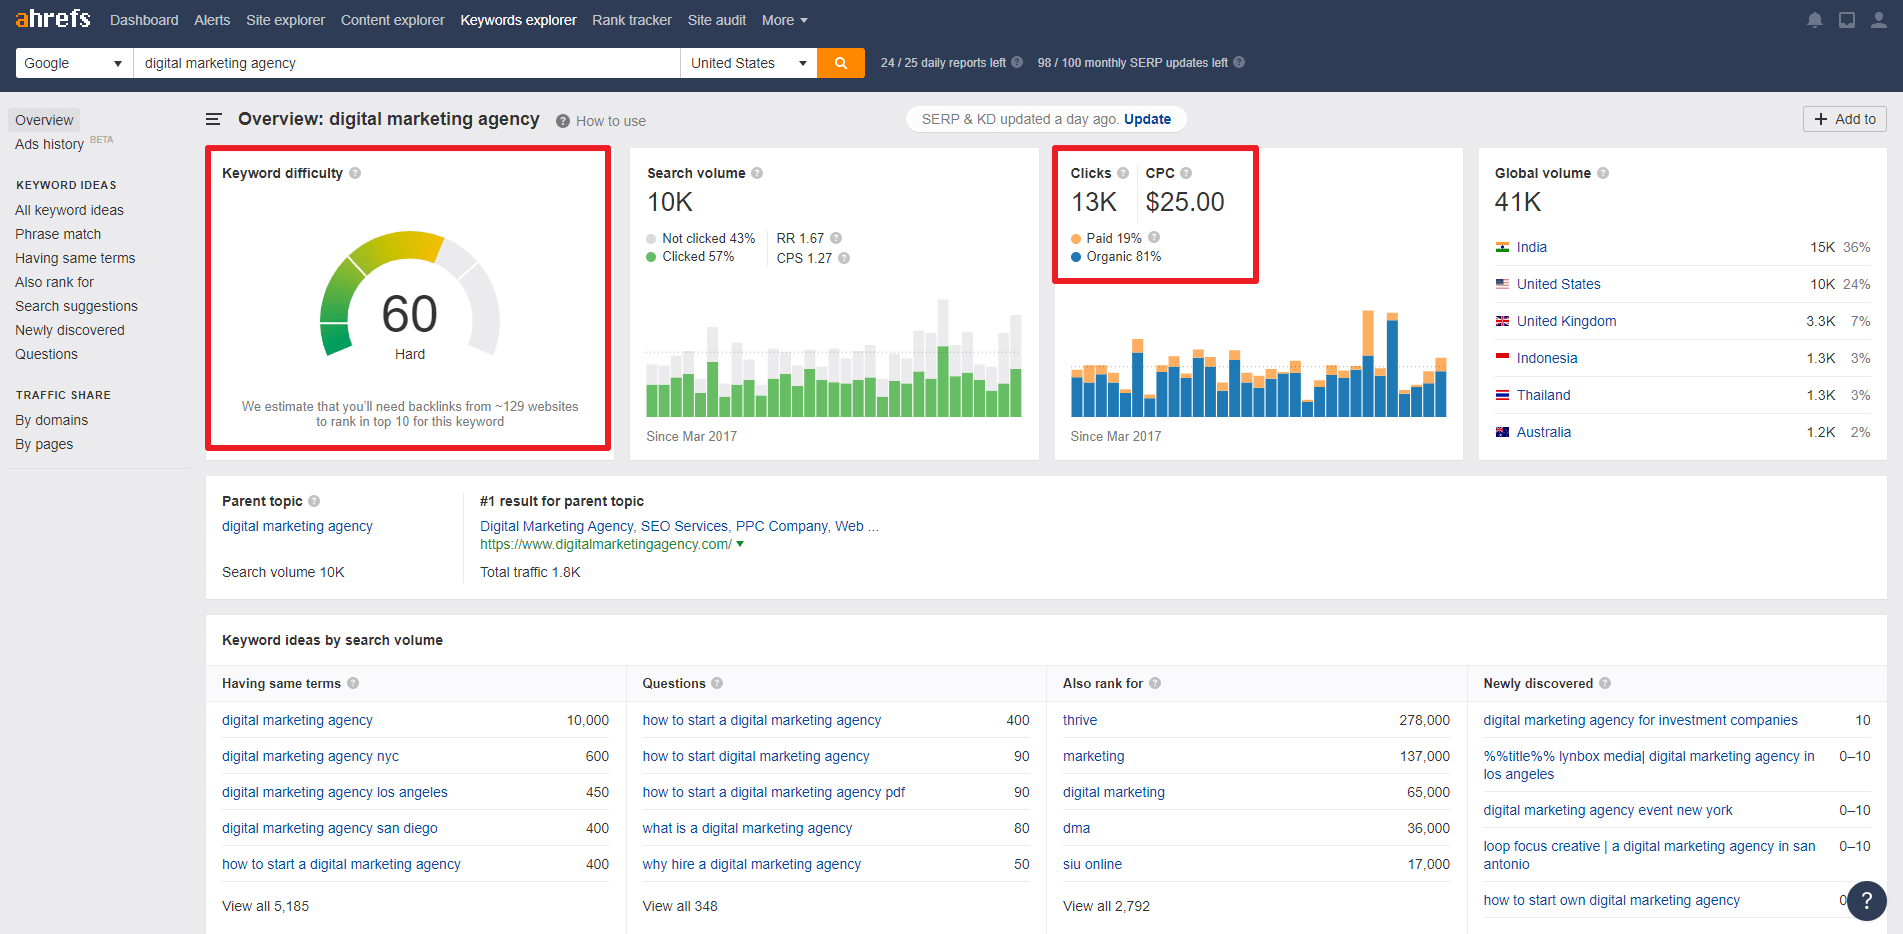Open Ads history in the sidebar
Viewport: 1903px width, 934px height.
(x=49, y=144)
